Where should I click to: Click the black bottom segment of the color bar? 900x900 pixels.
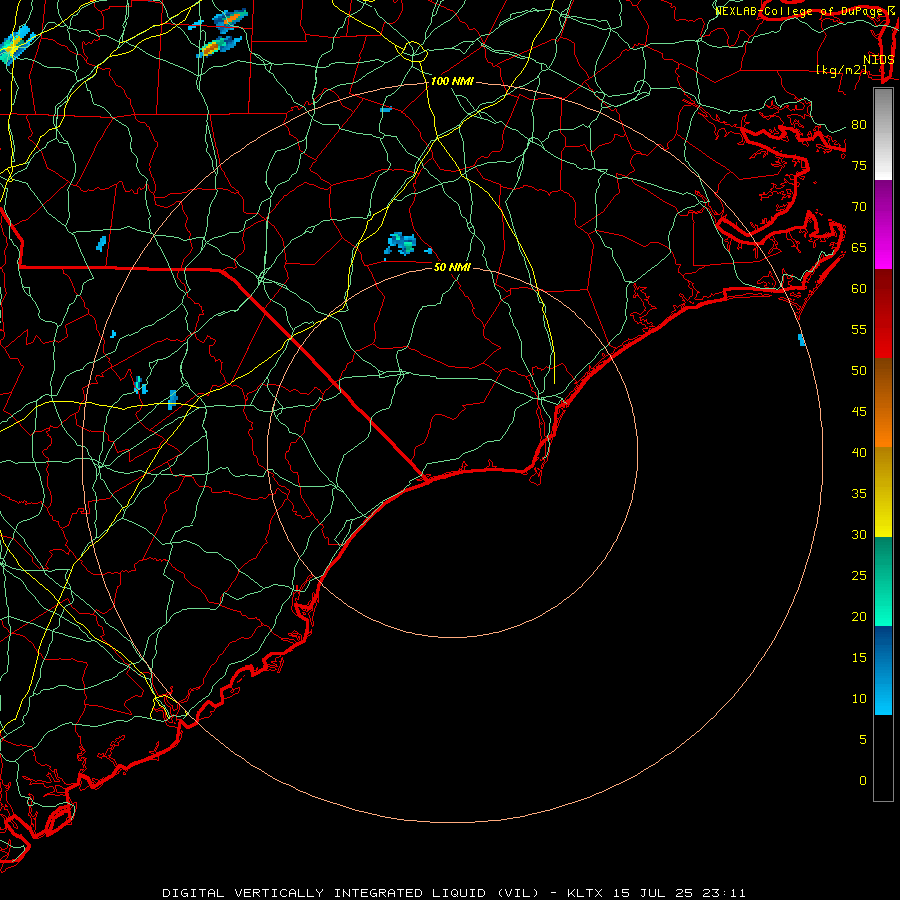[883, 758]
